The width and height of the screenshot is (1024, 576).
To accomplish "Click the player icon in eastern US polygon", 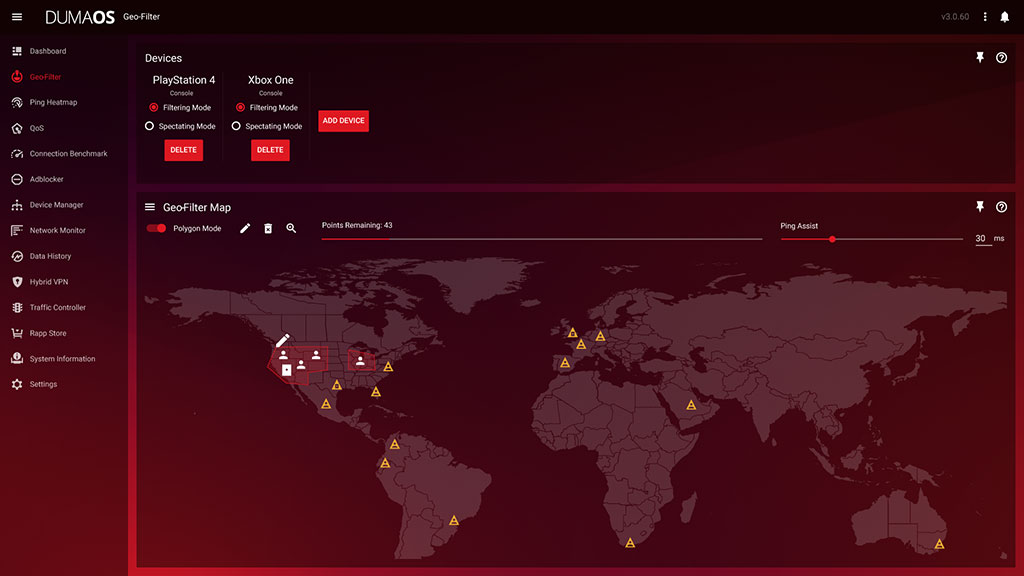I will click(x=360, y=360).
